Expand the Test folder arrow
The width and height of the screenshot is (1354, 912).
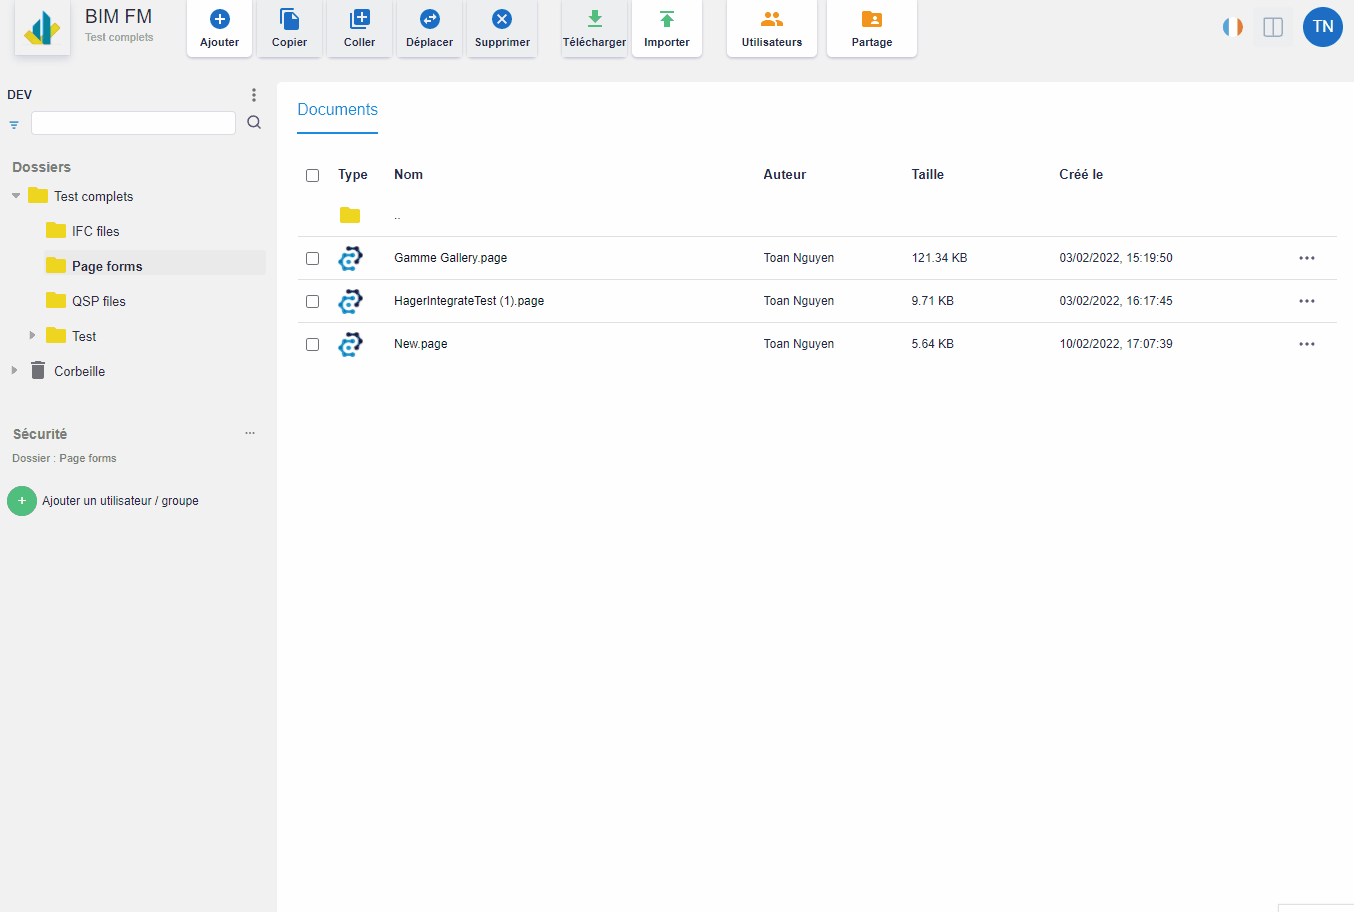(32, 336)
